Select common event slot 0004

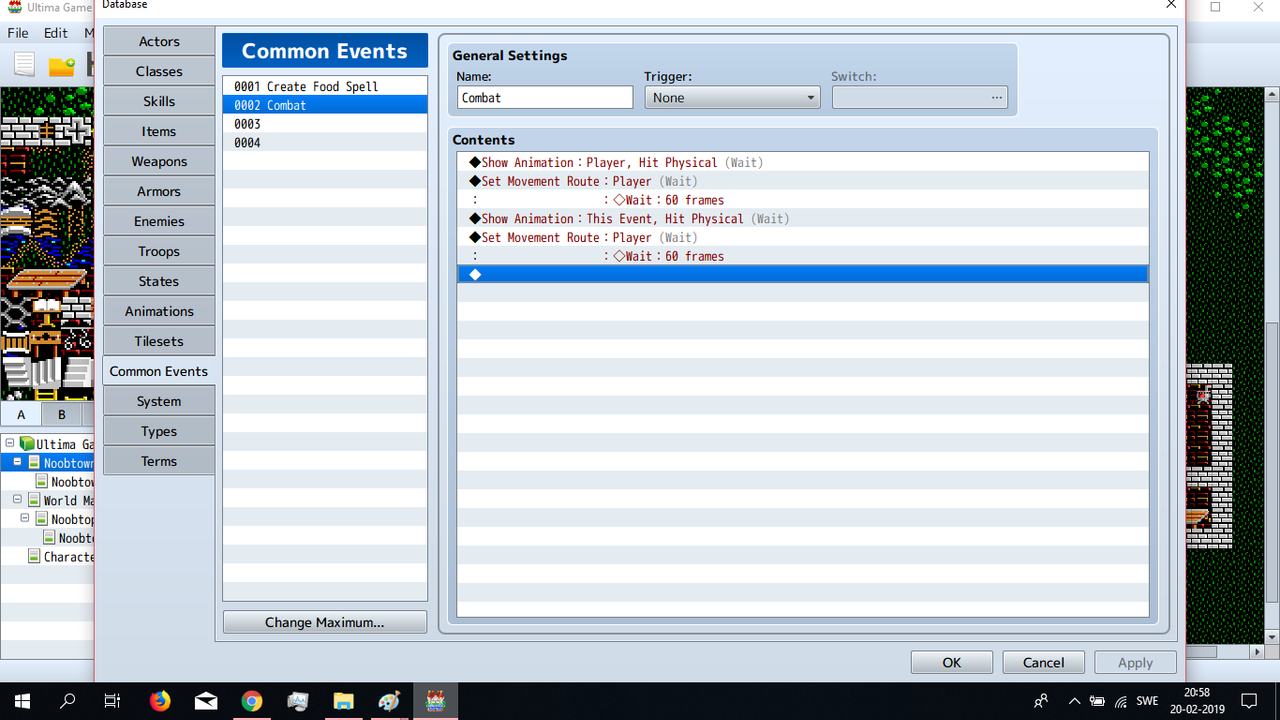325,143
